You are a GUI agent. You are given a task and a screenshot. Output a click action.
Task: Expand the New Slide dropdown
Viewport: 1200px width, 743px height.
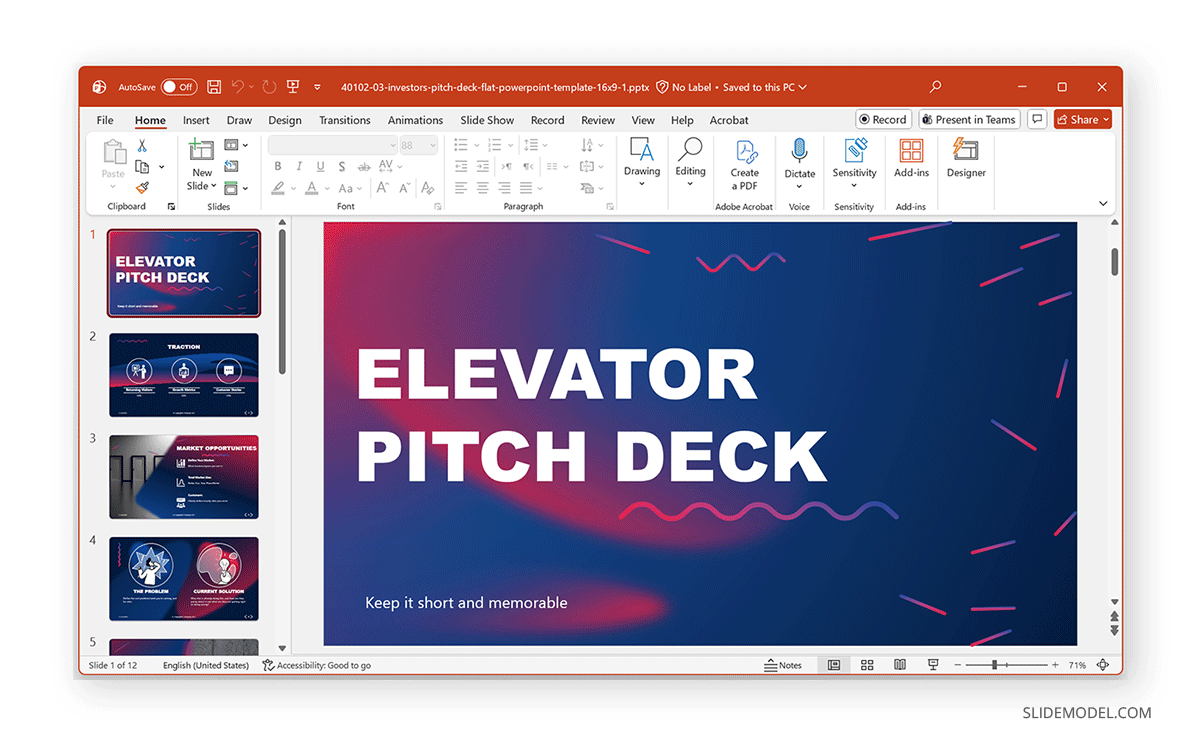[x=213, y=186]
